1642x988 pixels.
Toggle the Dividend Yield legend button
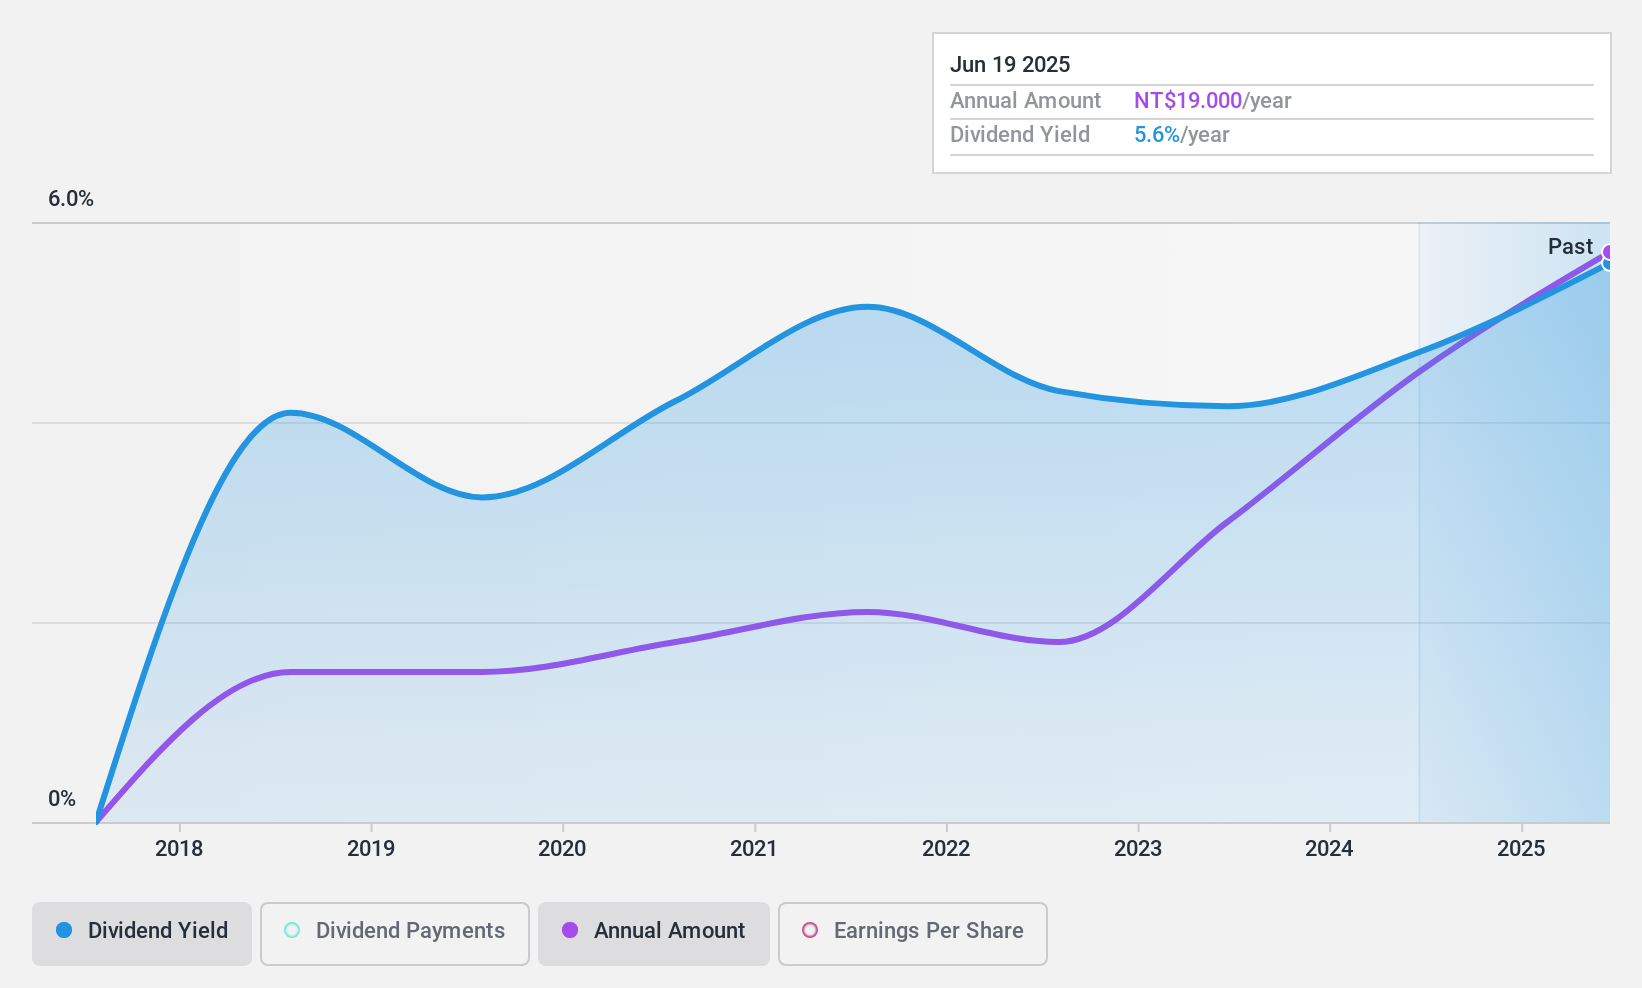[142, 934]
